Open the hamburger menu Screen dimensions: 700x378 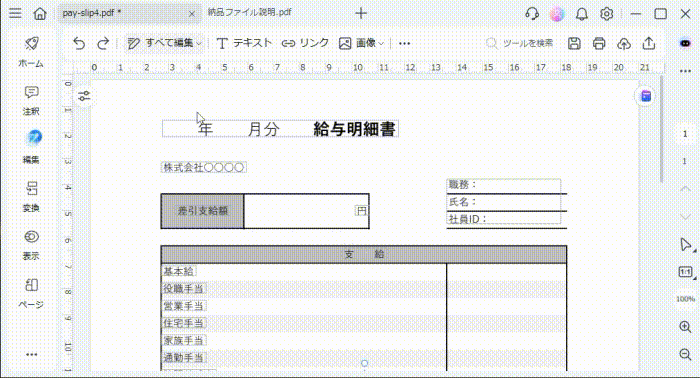(x=15, y=13)
